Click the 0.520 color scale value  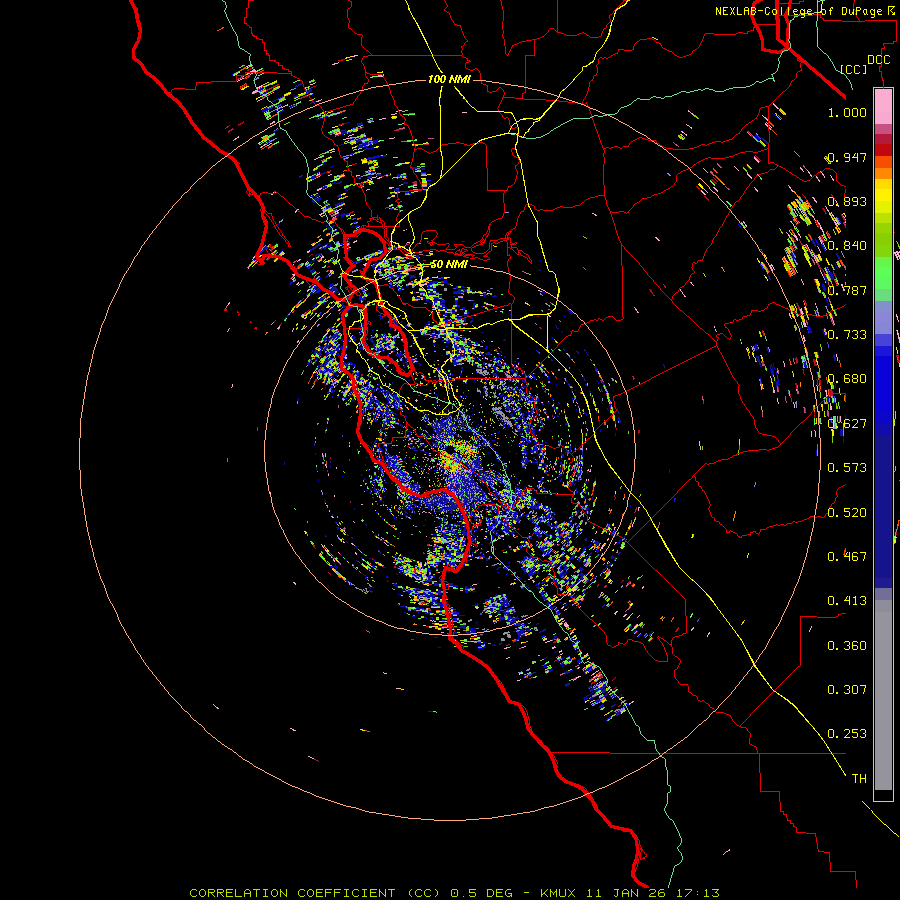point(847,512)
